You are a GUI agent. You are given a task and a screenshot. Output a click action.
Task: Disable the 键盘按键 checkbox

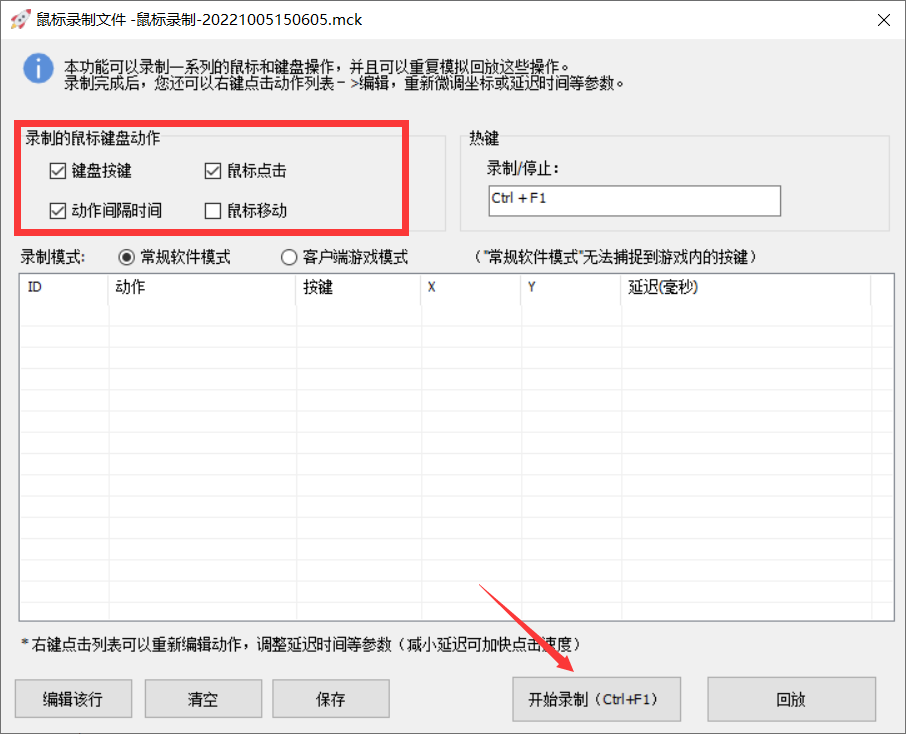pyautogui.click(x=58, y=170)
